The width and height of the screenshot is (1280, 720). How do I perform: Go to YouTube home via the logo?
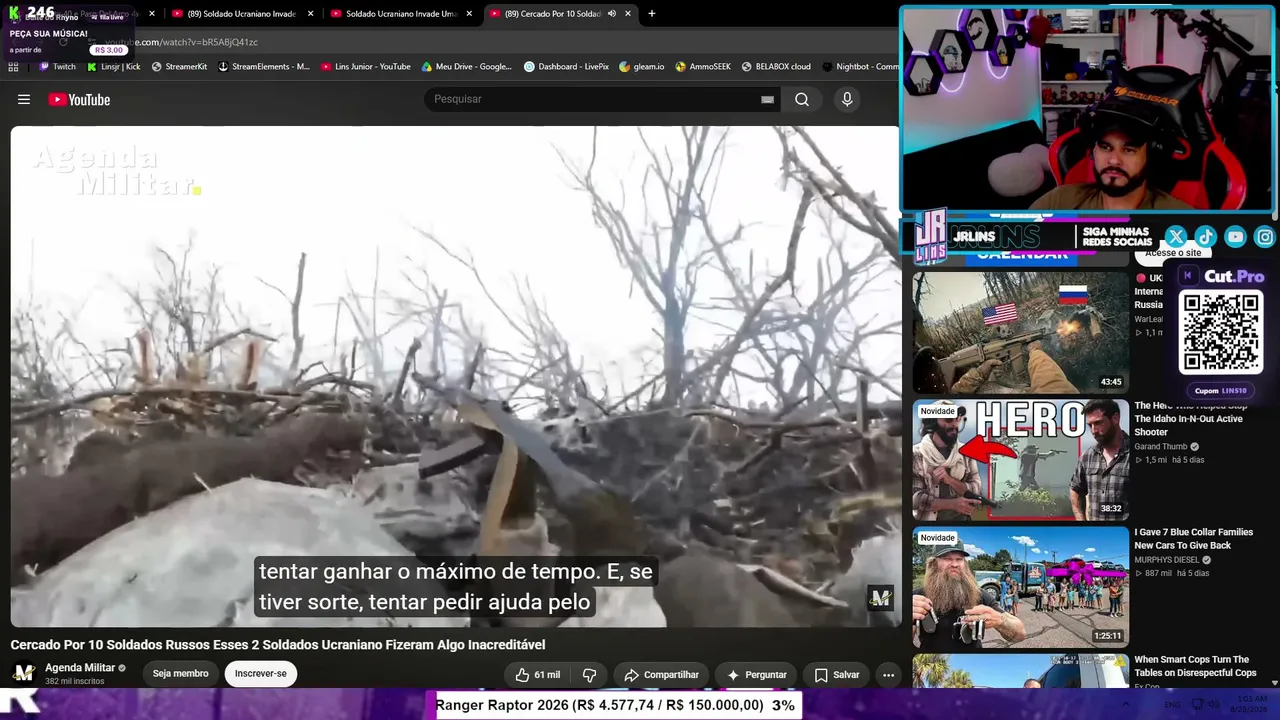79,99
